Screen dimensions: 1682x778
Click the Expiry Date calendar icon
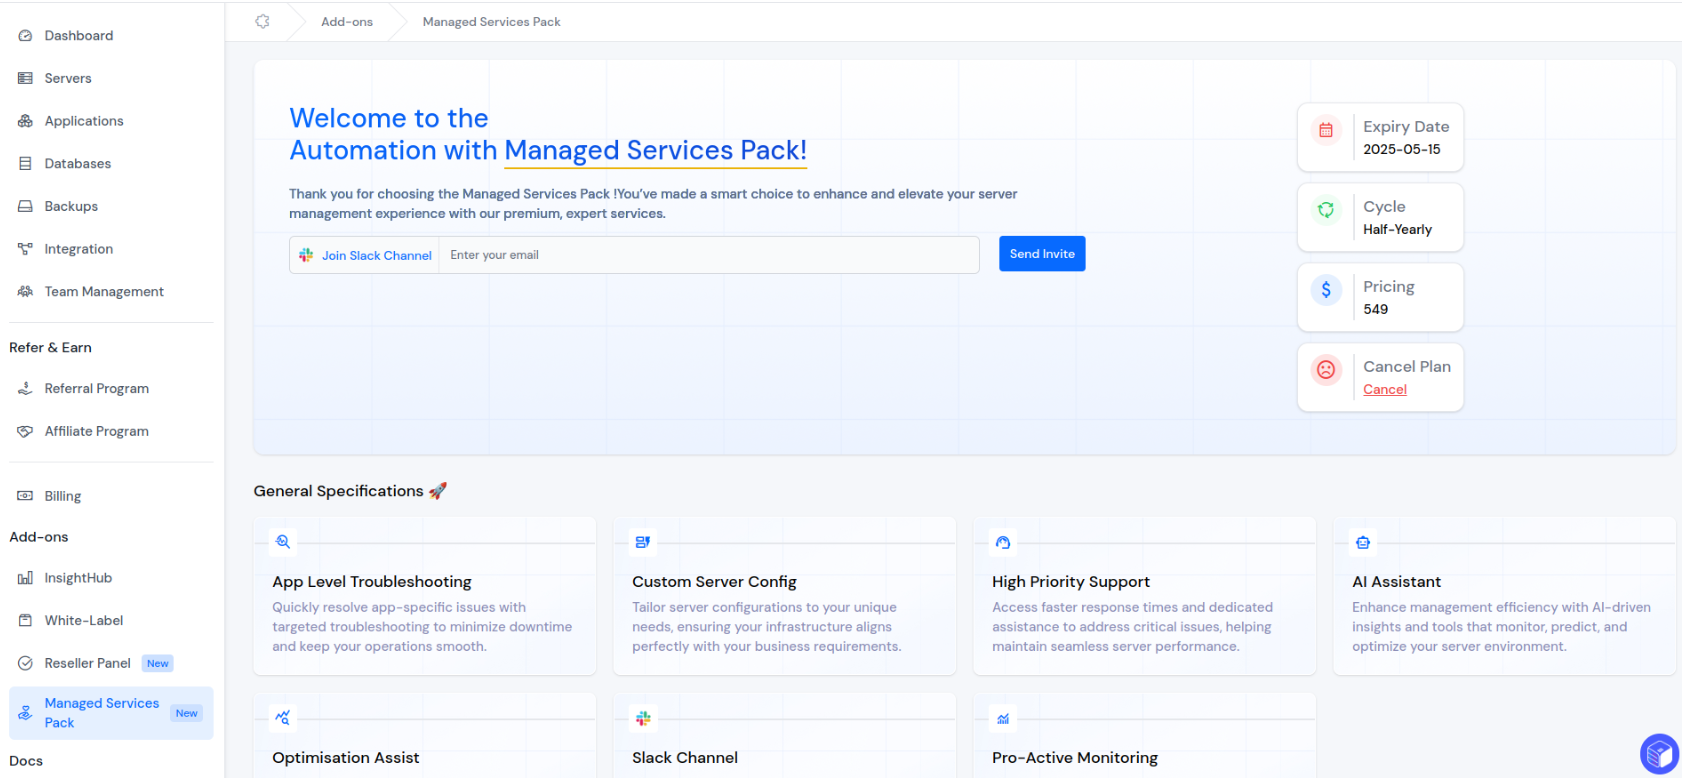[1326, 130]
